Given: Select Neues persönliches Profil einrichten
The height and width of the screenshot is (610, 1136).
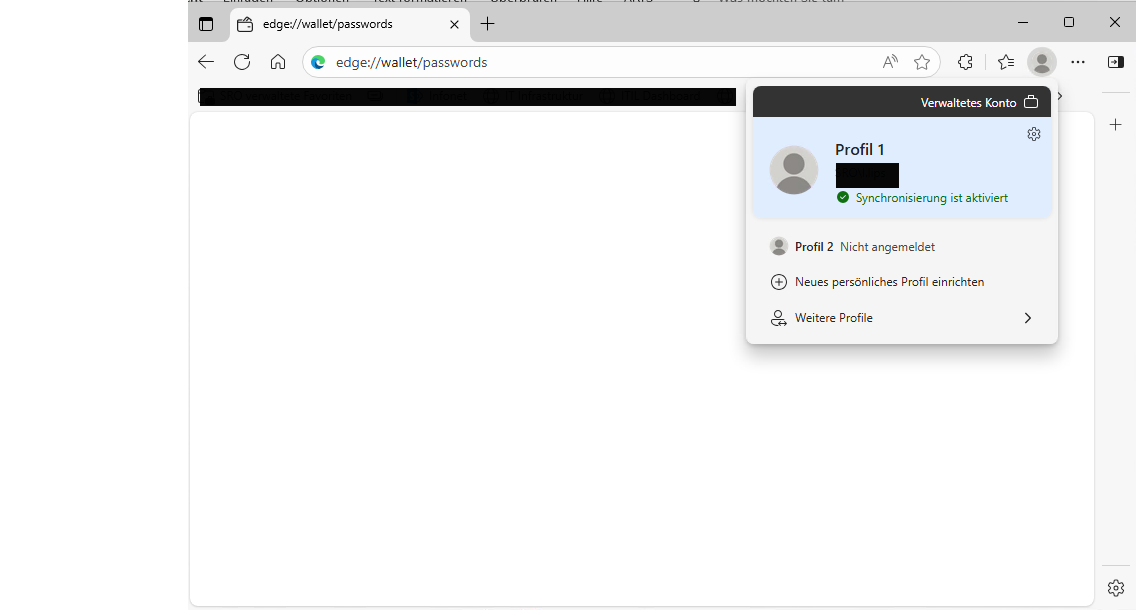Looking at the screenshot, I should click(x=902, y=282).
